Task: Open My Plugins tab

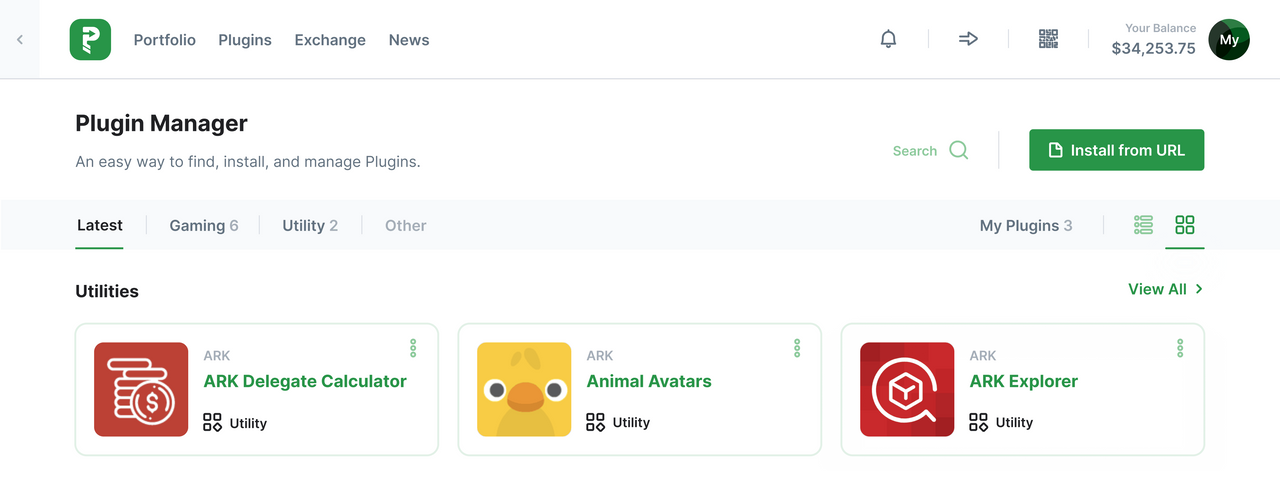Action: 1026,225
